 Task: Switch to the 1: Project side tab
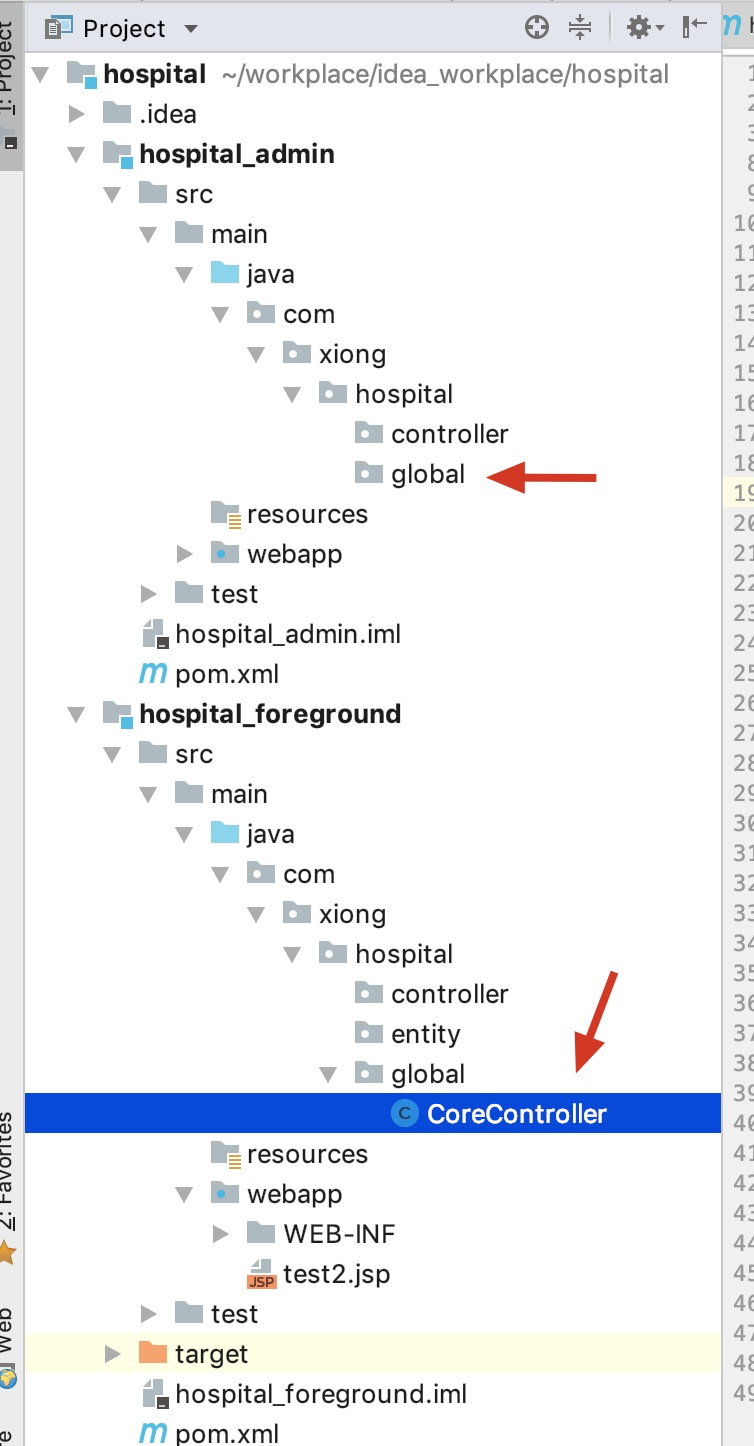pos(10,70)
